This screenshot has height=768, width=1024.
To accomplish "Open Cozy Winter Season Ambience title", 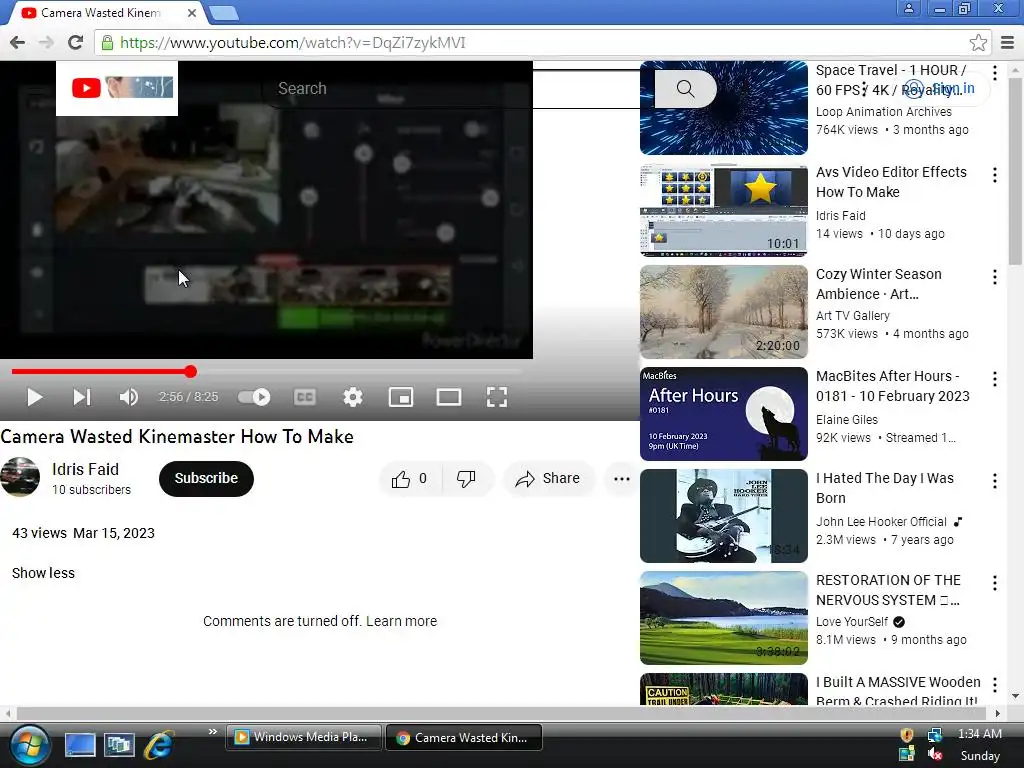I will tap(878, 284).
